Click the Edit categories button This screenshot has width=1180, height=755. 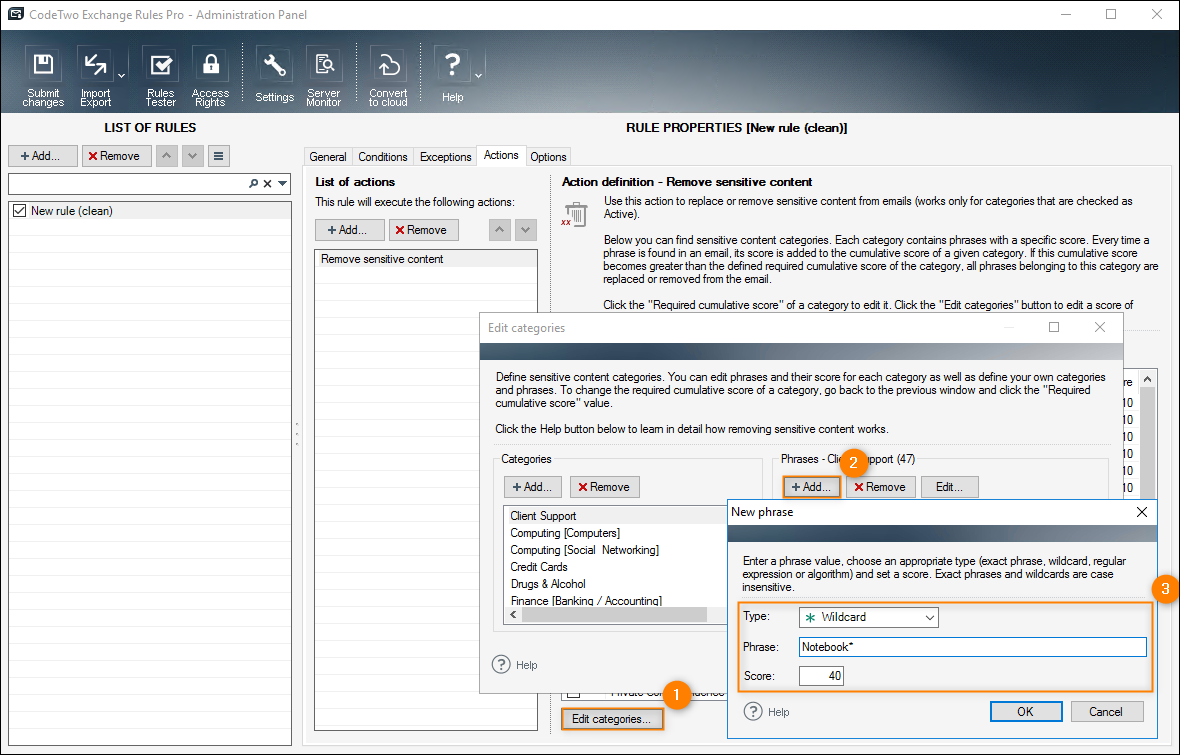click(612, 719)
